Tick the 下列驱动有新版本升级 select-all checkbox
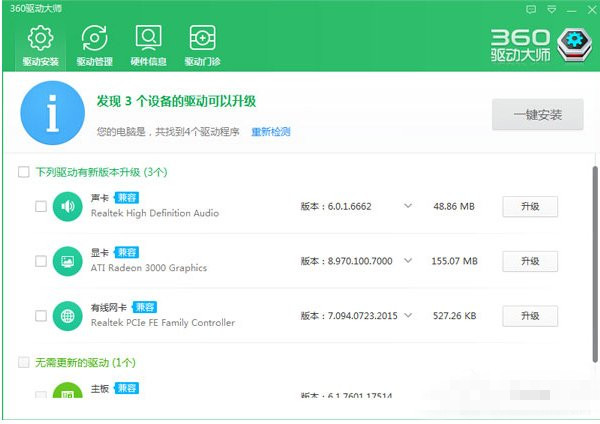Image resolution: width=600 pixels, height=424 pixels. [23, 172]
